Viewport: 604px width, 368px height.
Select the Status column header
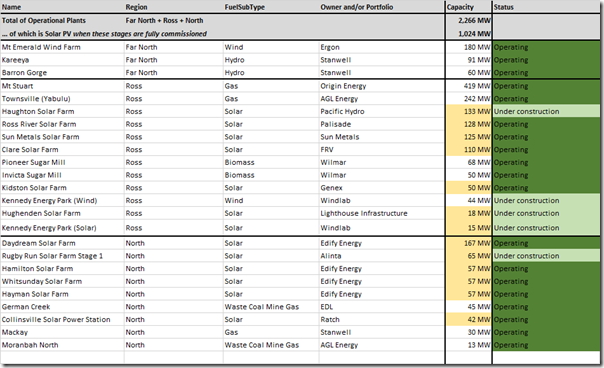(546, 7)
